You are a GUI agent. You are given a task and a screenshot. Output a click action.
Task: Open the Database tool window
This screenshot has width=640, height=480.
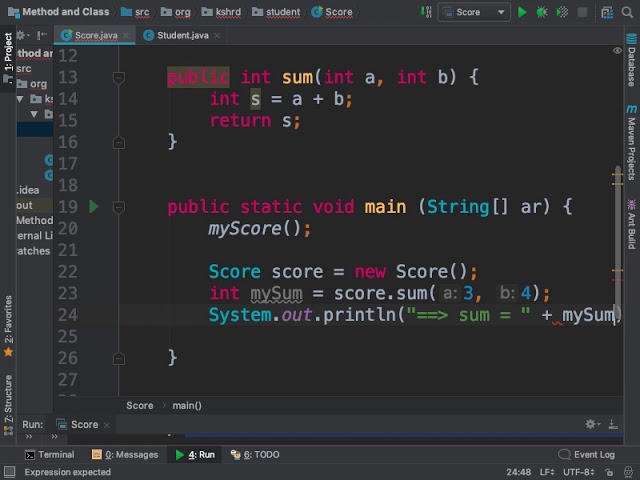coord(631,60)
